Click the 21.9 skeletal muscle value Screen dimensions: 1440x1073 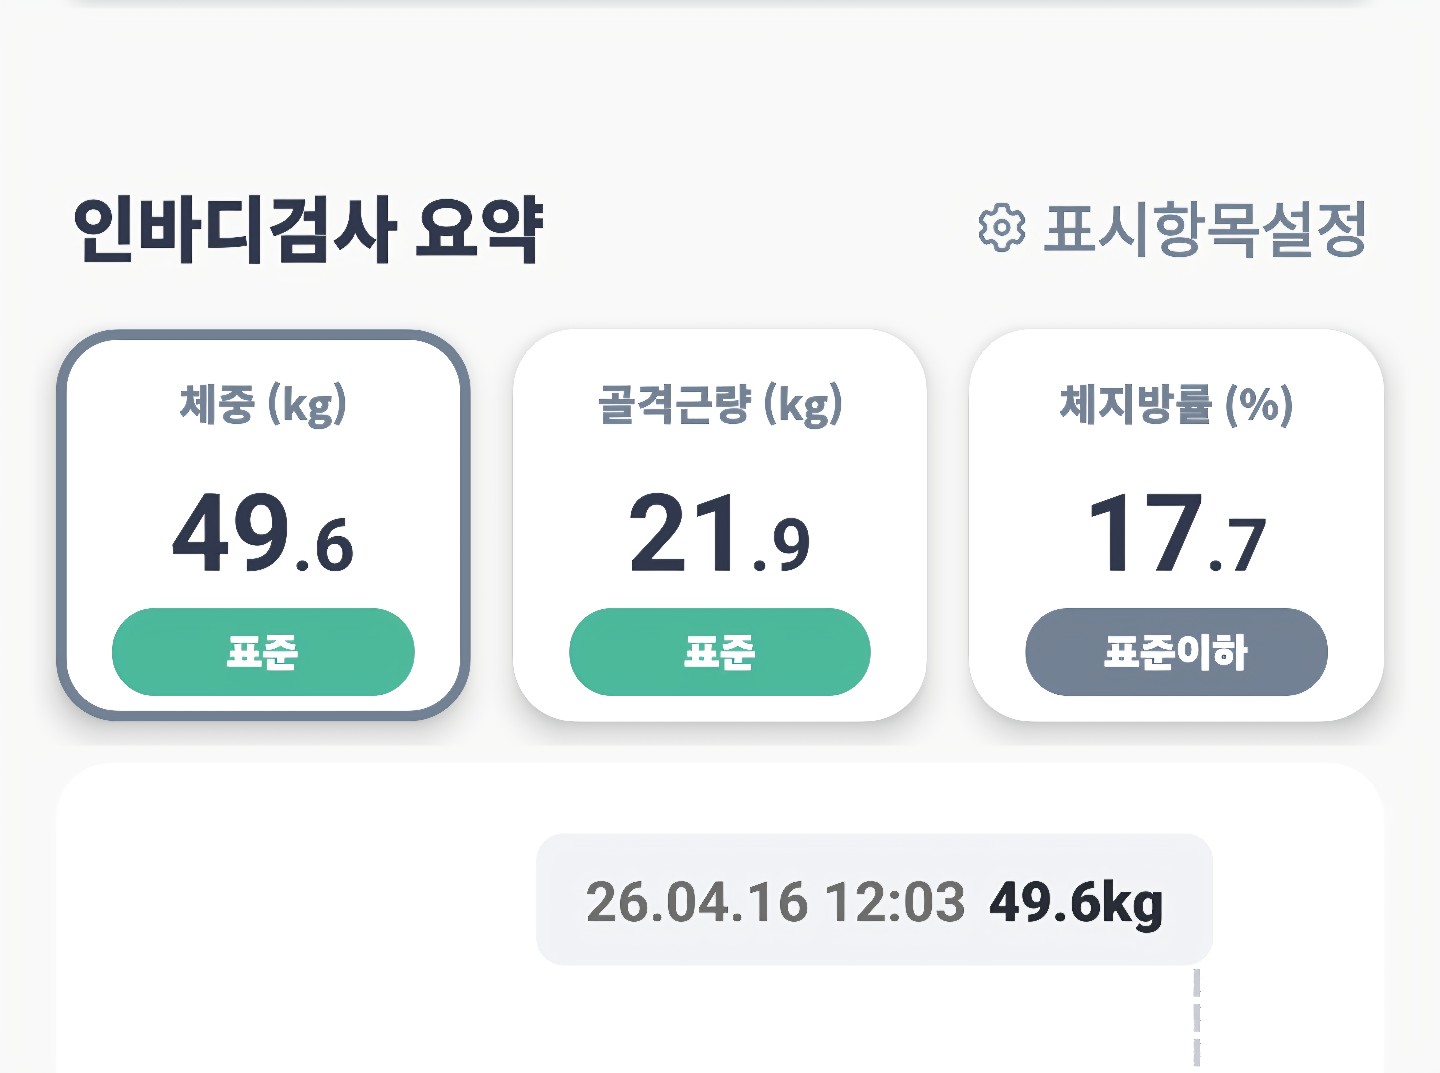pos(719,534)
